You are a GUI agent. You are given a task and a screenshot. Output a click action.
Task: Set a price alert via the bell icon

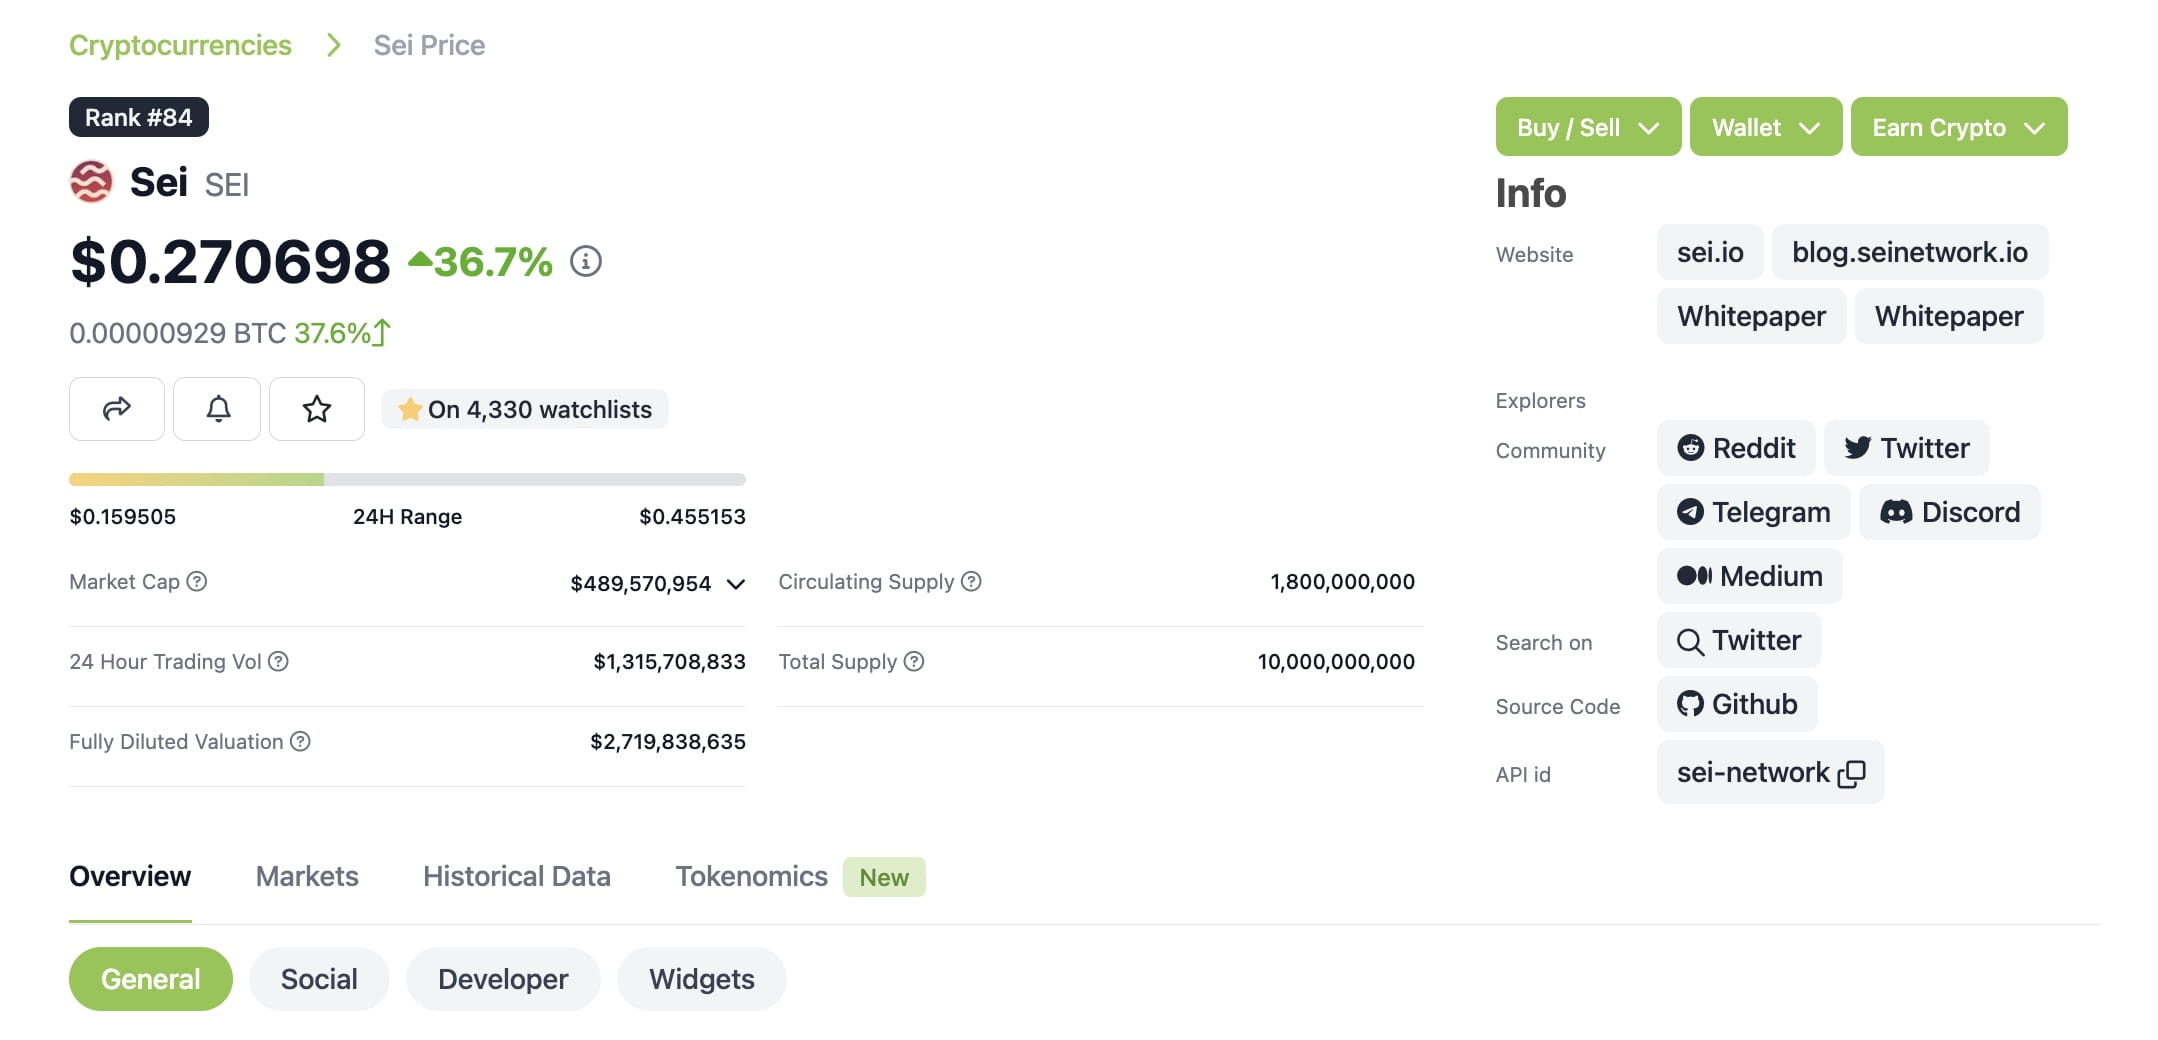coord(216,409)
